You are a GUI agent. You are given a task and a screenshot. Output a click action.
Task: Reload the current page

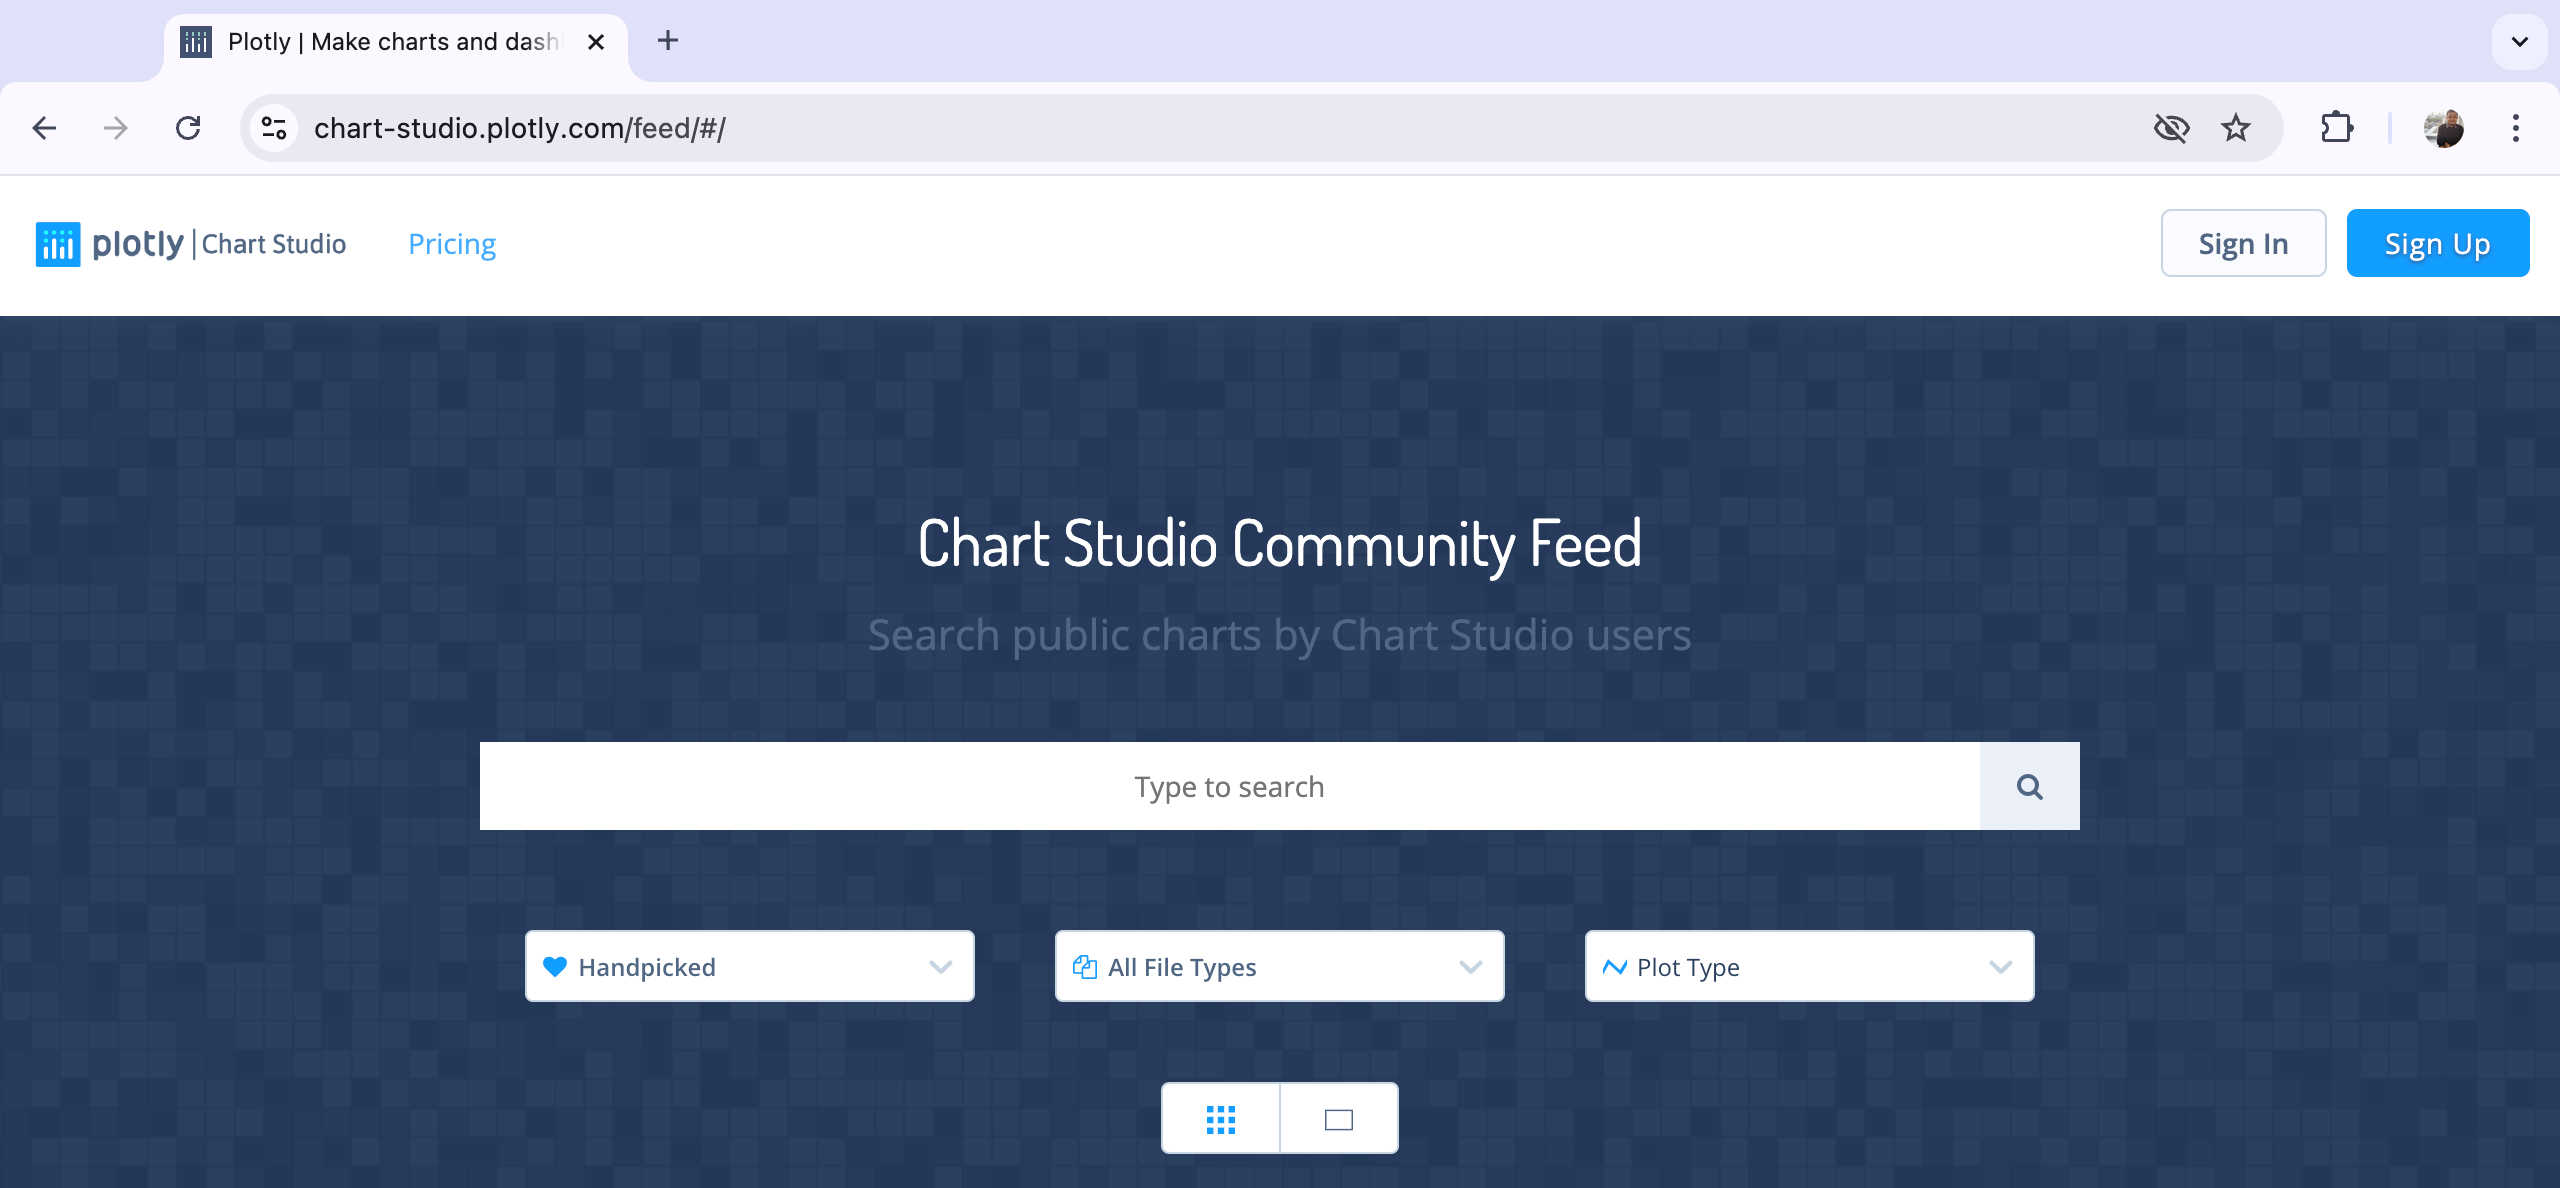(188, 128)
